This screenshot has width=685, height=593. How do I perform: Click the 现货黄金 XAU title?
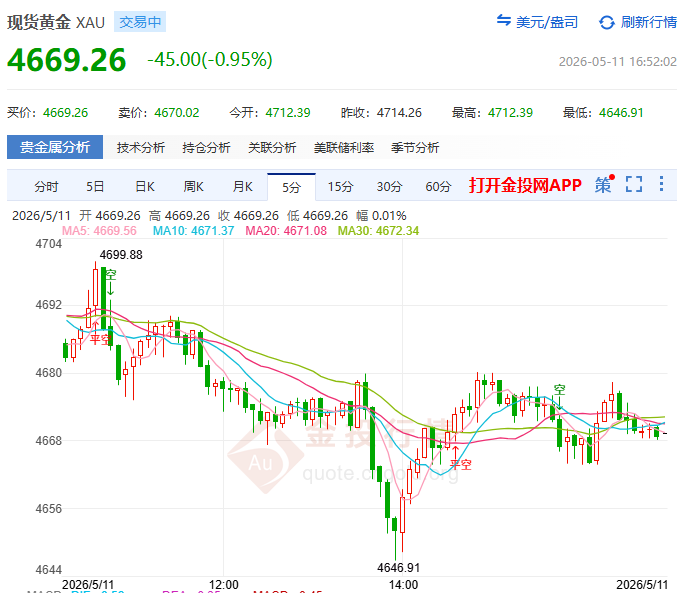(x=56, y=22)
